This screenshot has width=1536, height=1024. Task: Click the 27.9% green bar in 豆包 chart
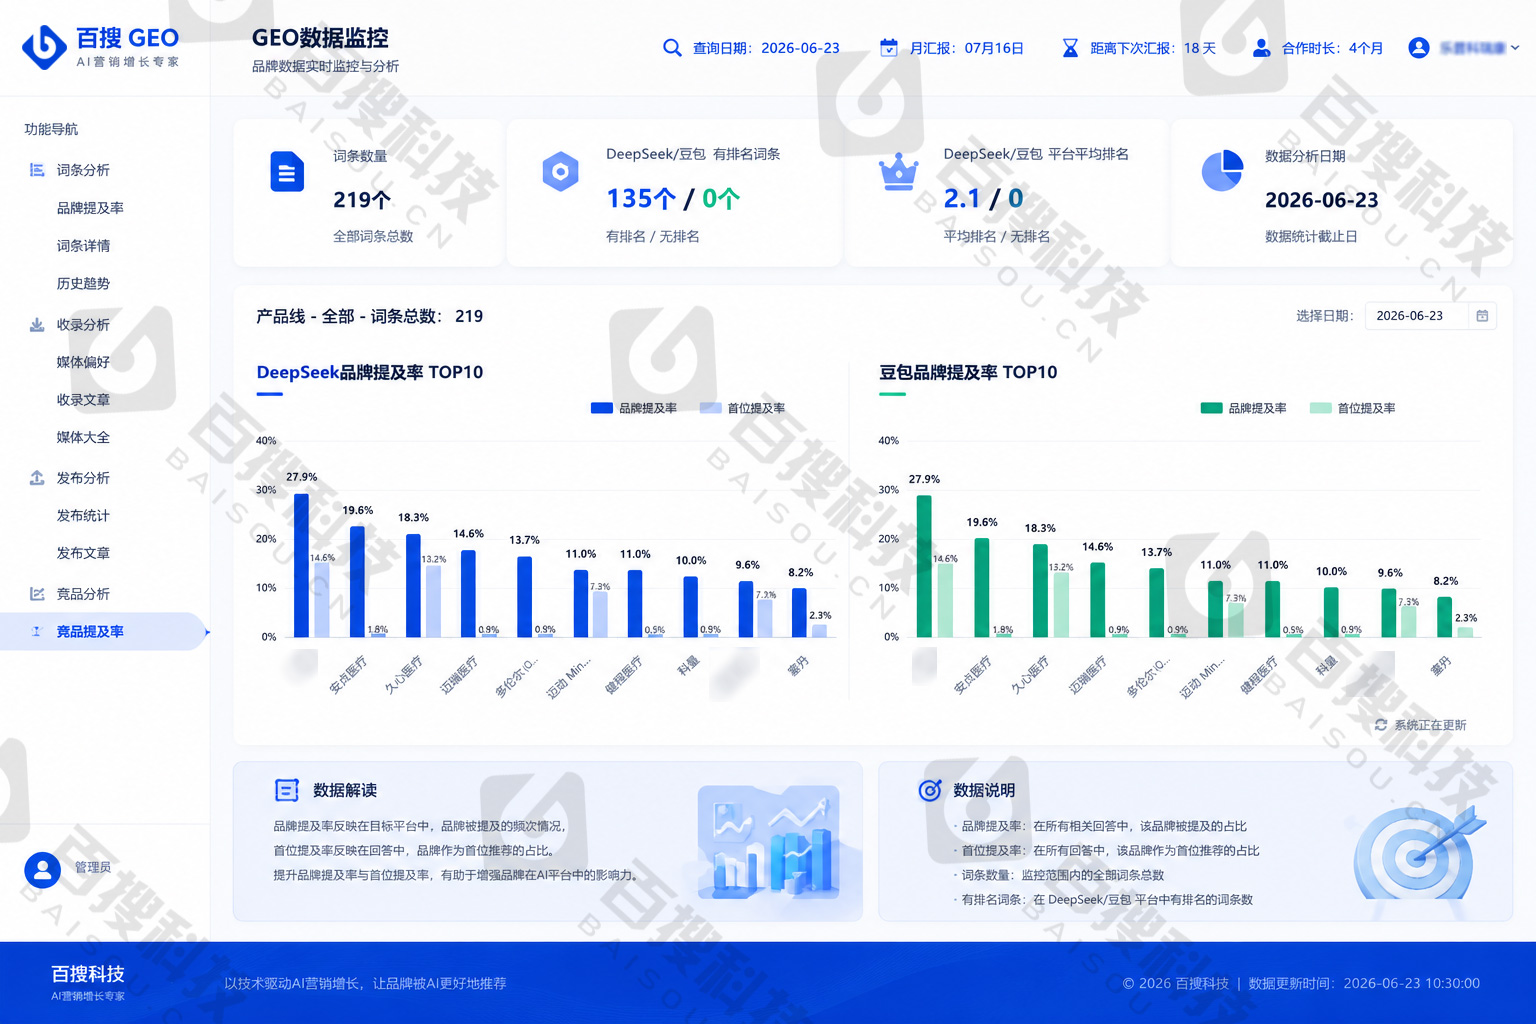click(x=924, y=566)
